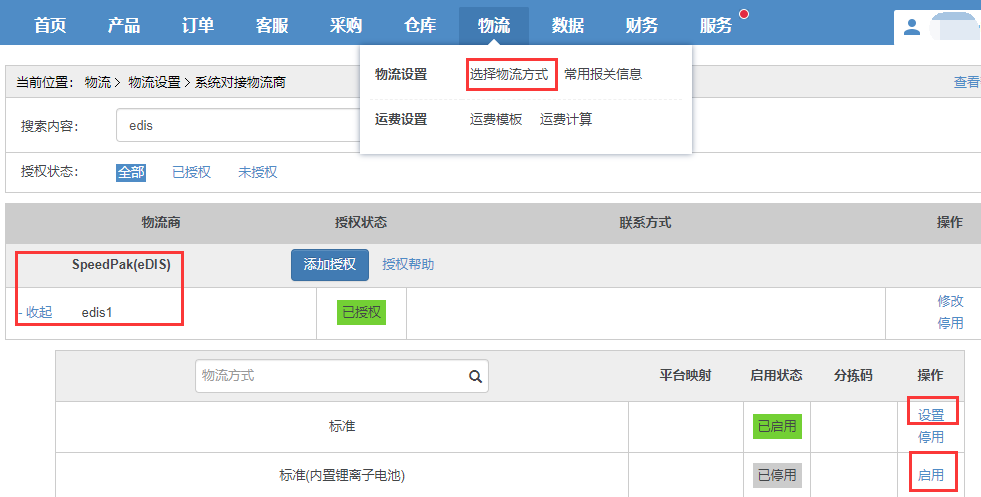The image size is (981, 497).
Task: Click 启用 for 标准(内置锂离子电池)
Action: 930,476
